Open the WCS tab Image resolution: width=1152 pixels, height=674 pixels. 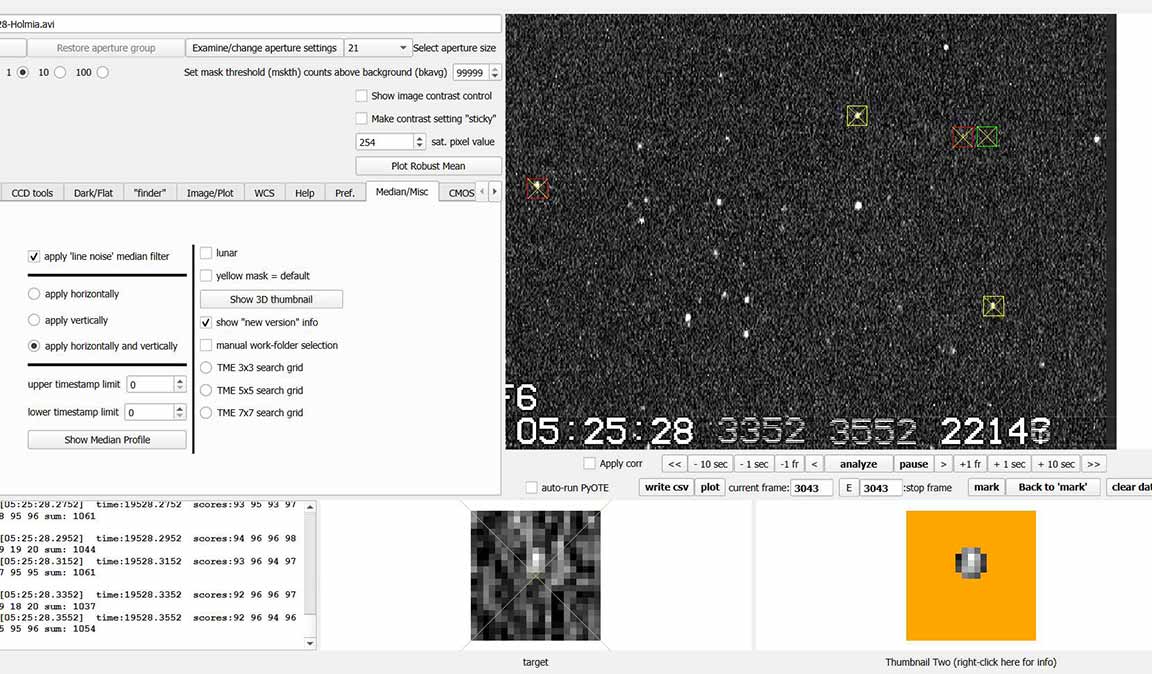pyautogui.click(x=264, y=193)
